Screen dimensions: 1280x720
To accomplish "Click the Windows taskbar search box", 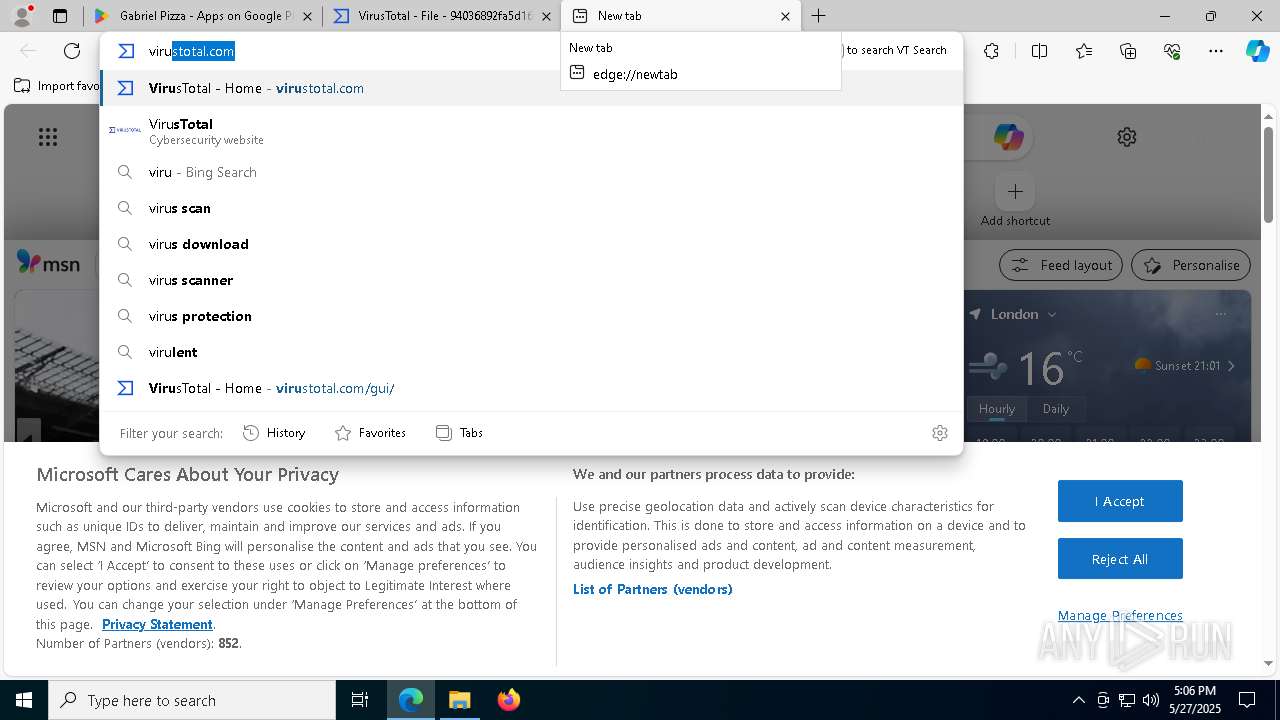I will click(x=192, y=700).
